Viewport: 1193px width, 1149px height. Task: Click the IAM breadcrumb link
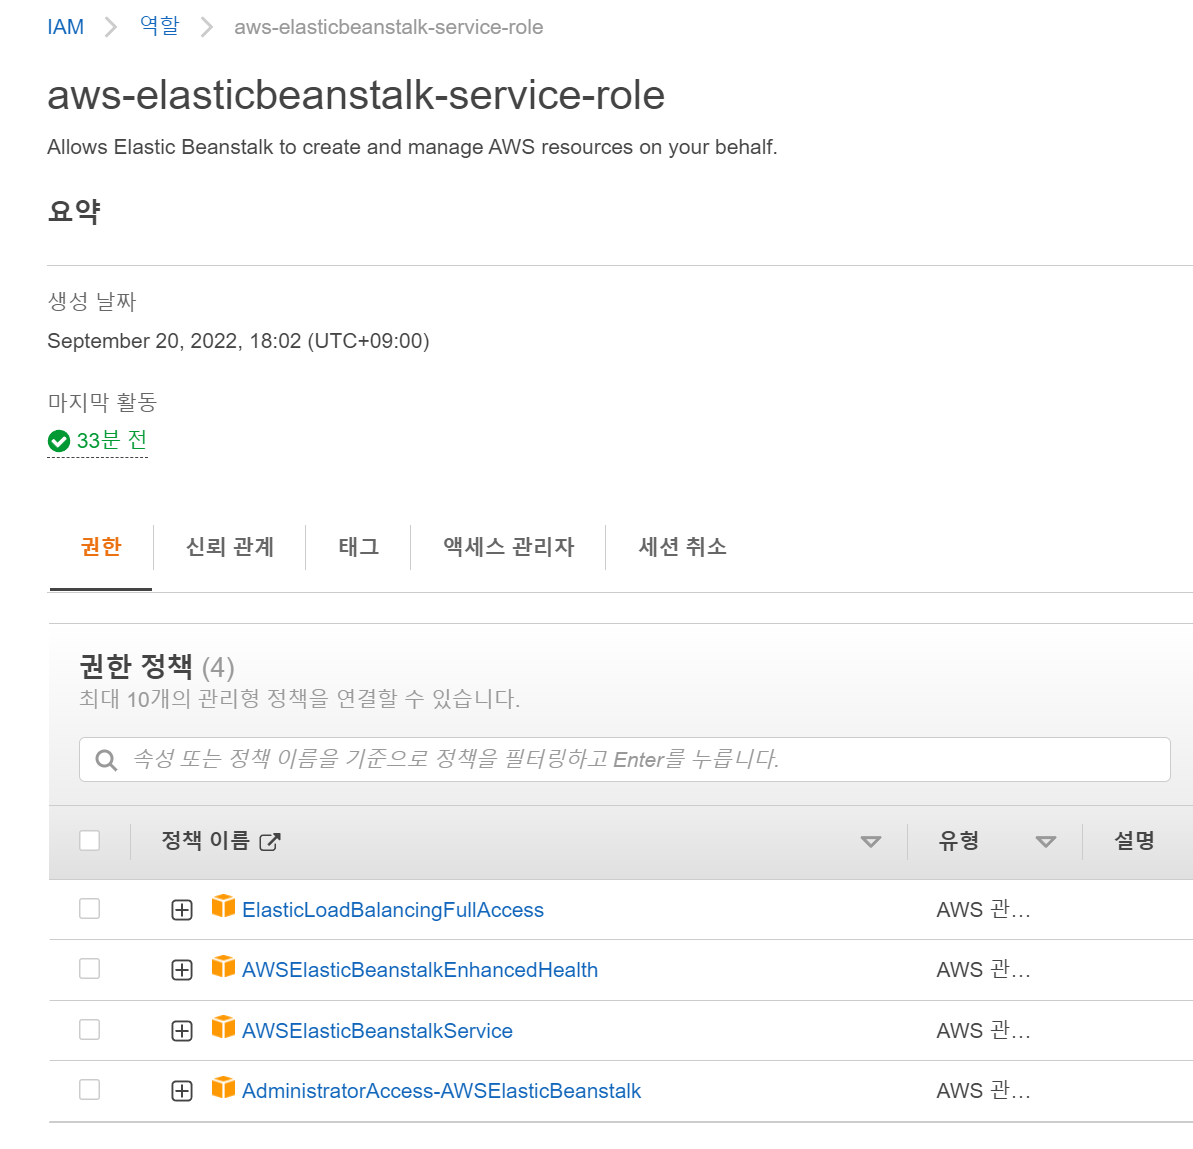(65, 27)
